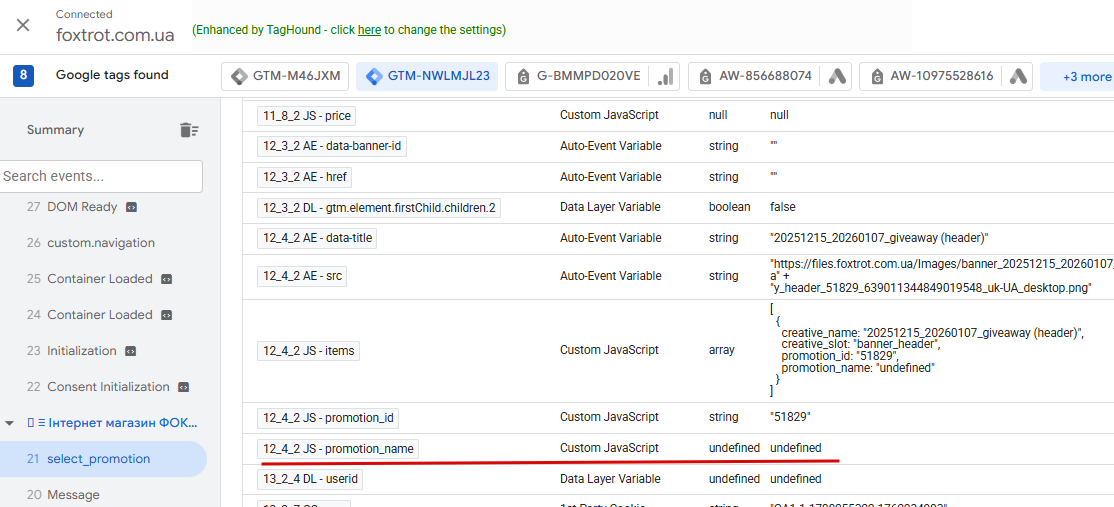
Task: Click the badge icon beside Initialization event
Action: [130, 351]
